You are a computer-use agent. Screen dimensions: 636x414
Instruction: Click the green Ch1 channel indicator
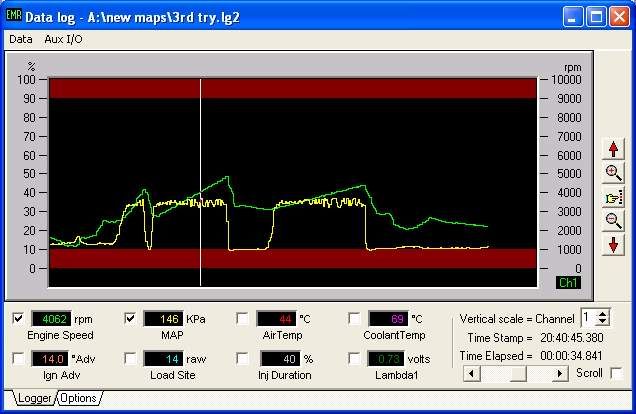tap(568, 284)
